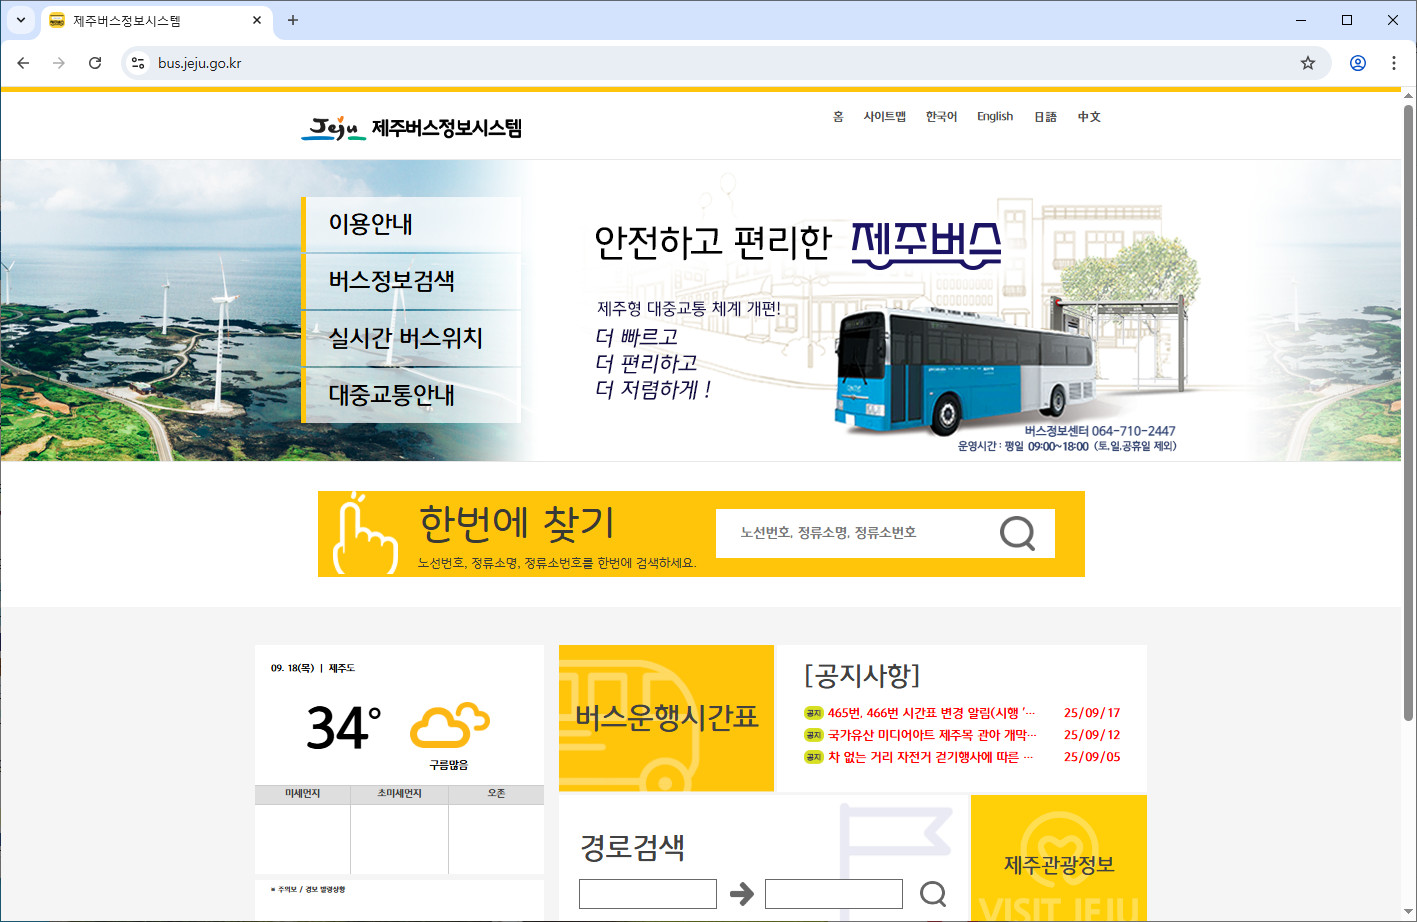
Task: Open 버스운행시간표 tile
Action: point(666,718)
